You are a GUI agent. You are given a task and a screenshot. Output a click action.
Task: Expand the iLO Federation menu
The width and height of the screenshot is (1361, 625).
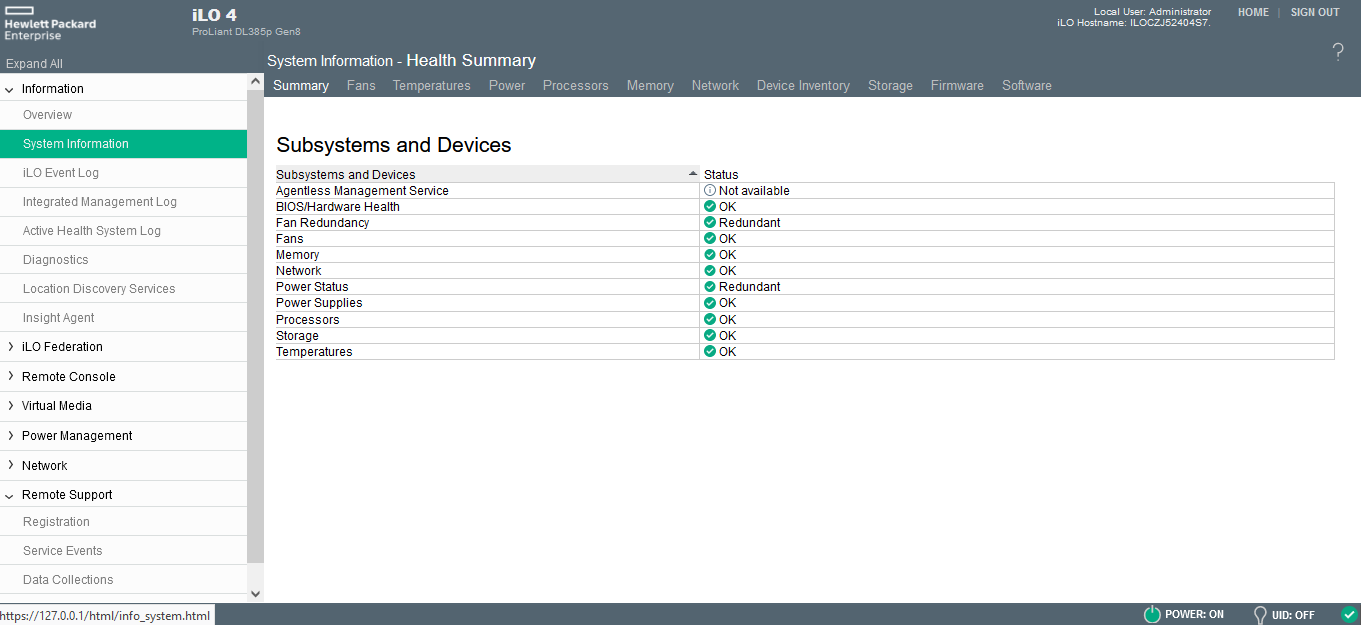click(x=10, y=347)
